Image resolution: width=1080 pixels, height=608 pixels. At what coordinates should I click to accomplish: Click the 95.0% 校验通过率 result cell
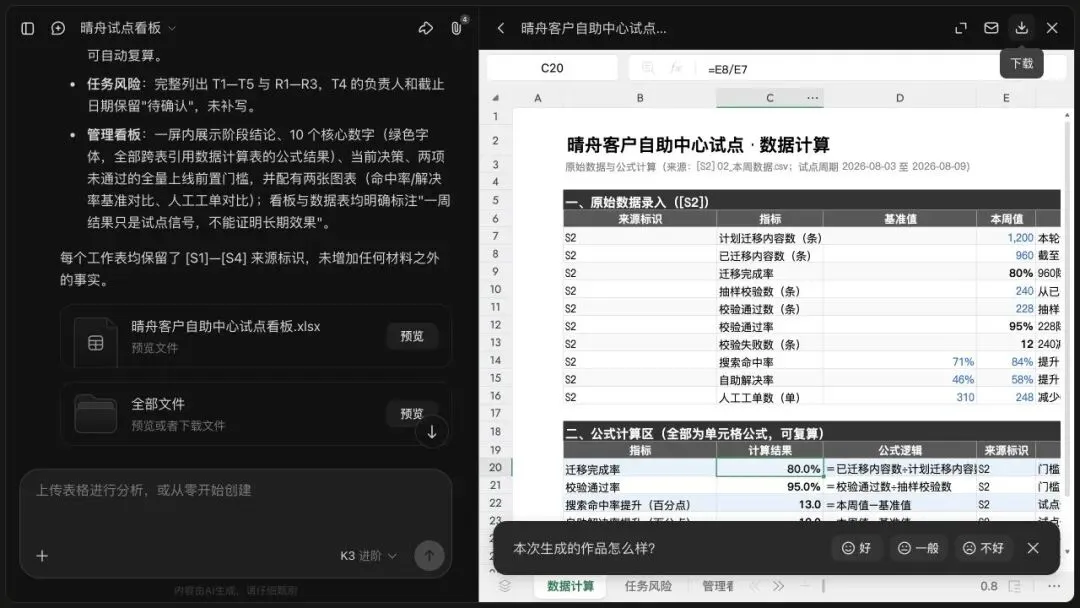769,487
